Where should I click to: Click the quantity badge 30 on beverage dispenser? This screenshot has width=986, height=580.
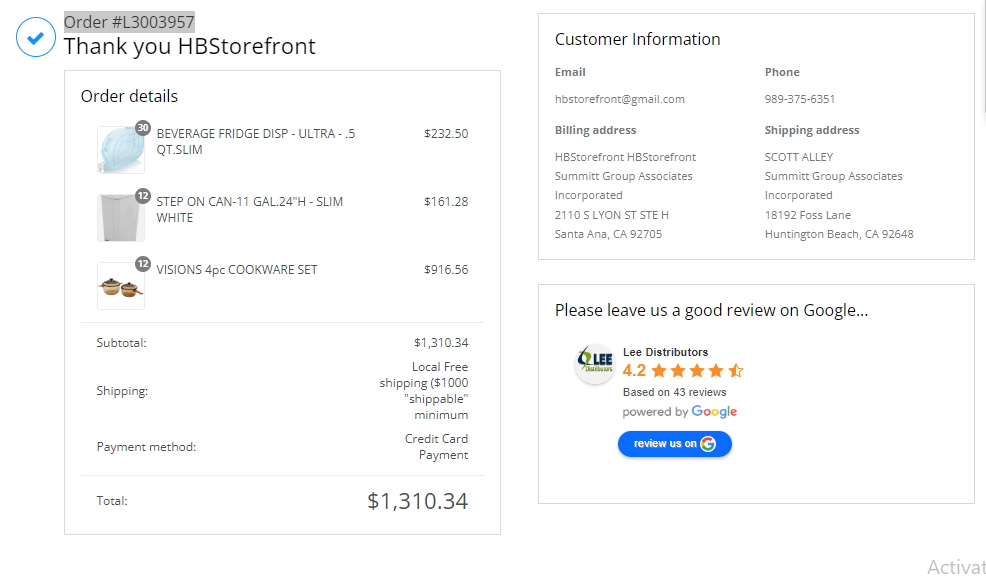tap(143, 128)
